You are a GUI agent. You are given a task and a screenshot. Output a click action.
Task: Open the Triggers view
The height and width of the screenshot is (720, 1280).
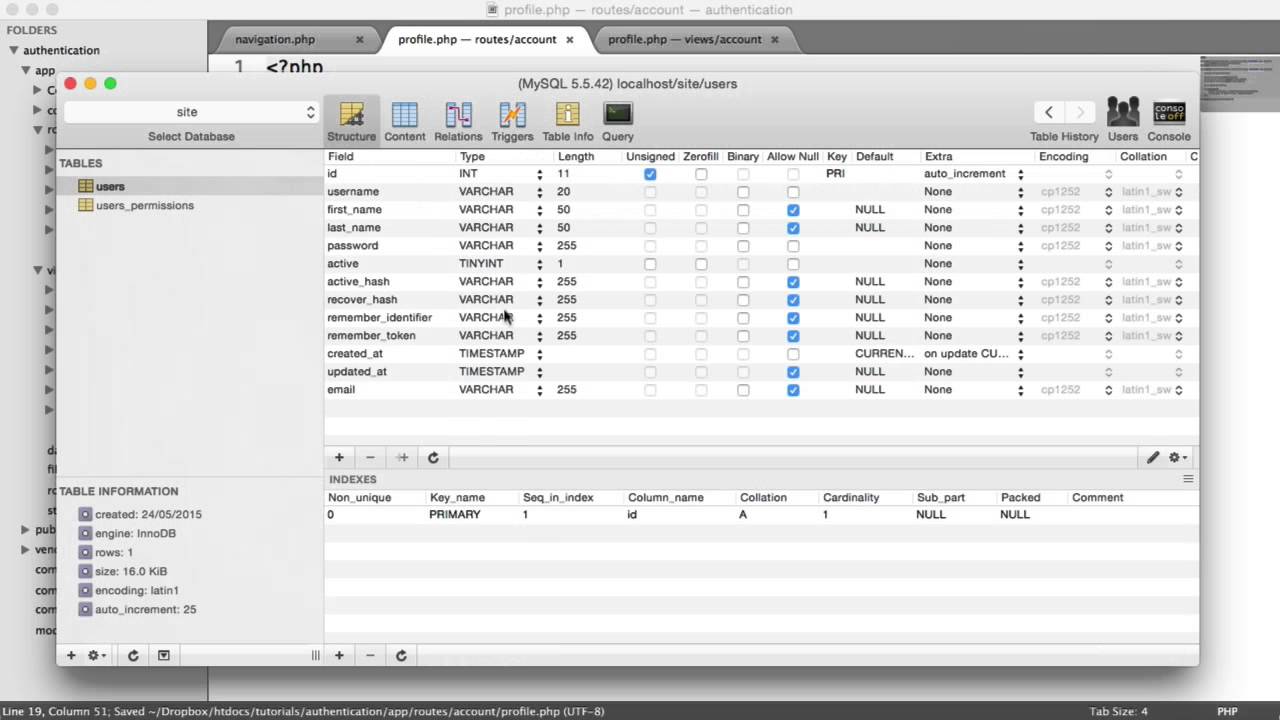coord(512,121)
